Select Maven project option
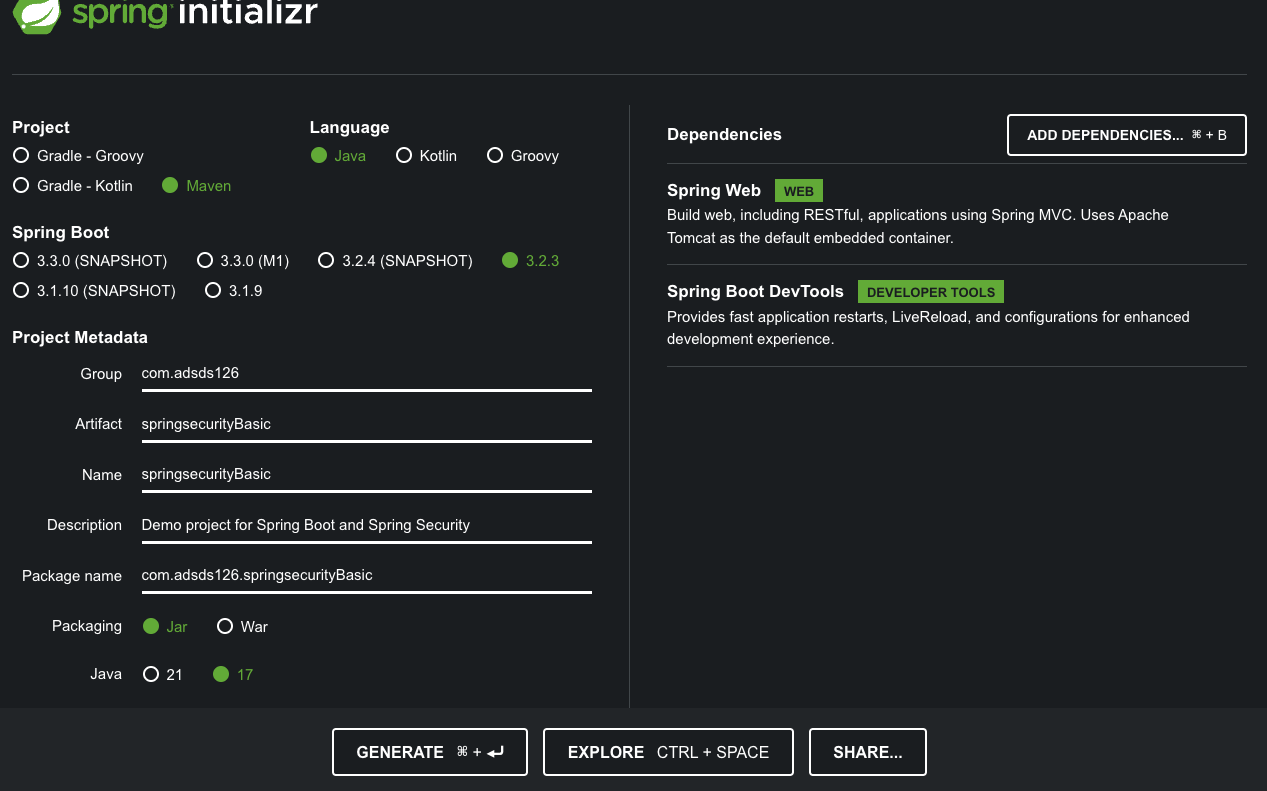Screen dimensions: 1267x791 pos(196,186)
